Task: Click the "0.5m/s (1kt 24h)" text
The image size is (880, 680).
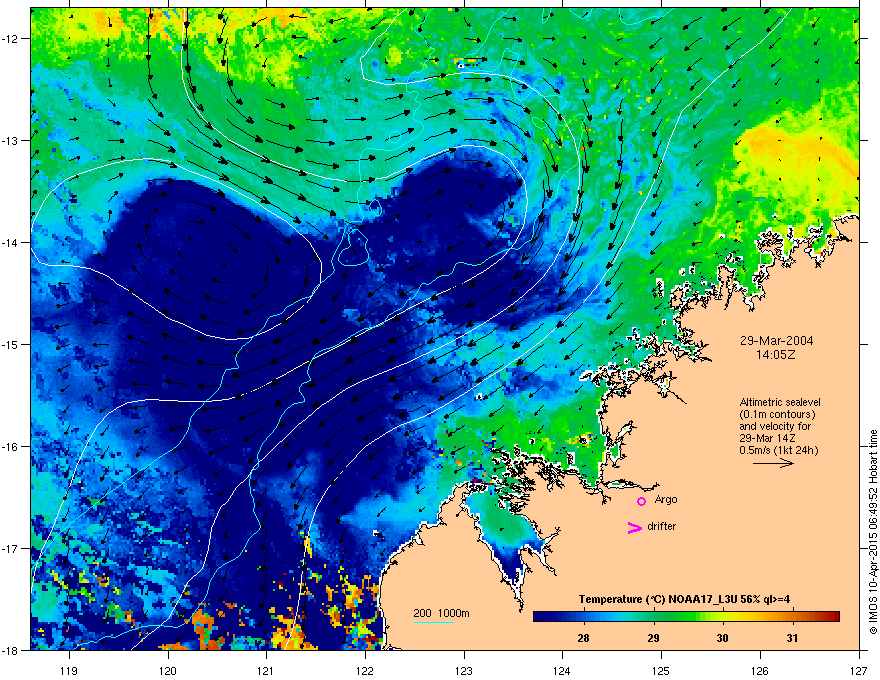Action: click(x=778, y=450)
